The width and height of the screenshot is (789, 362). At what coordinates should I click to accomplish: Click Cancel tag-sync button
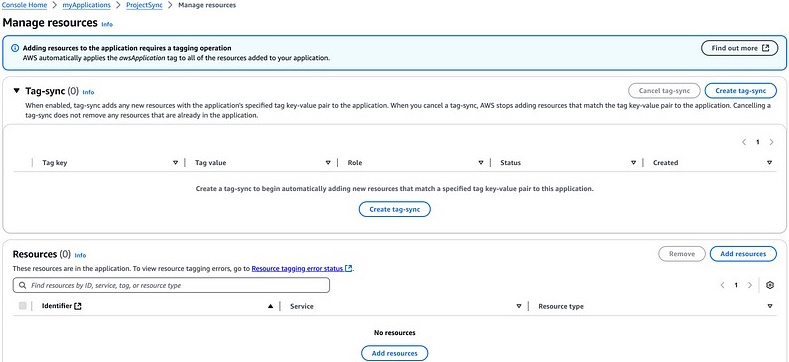[664, 91]
